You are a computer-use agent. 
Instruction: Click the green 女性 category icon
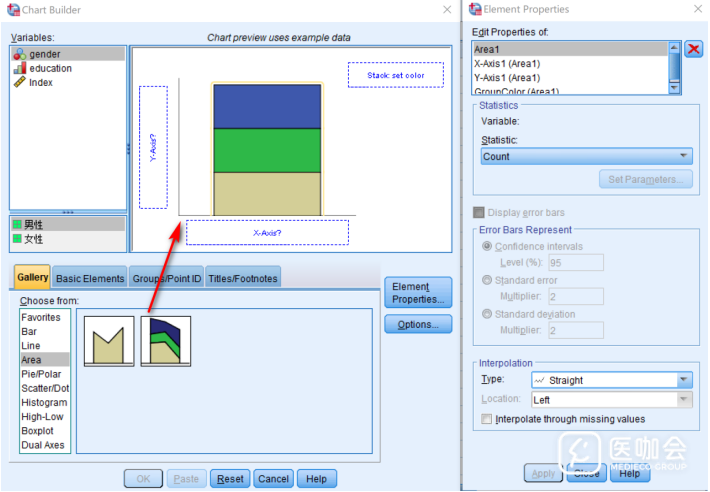pos(17,239)
